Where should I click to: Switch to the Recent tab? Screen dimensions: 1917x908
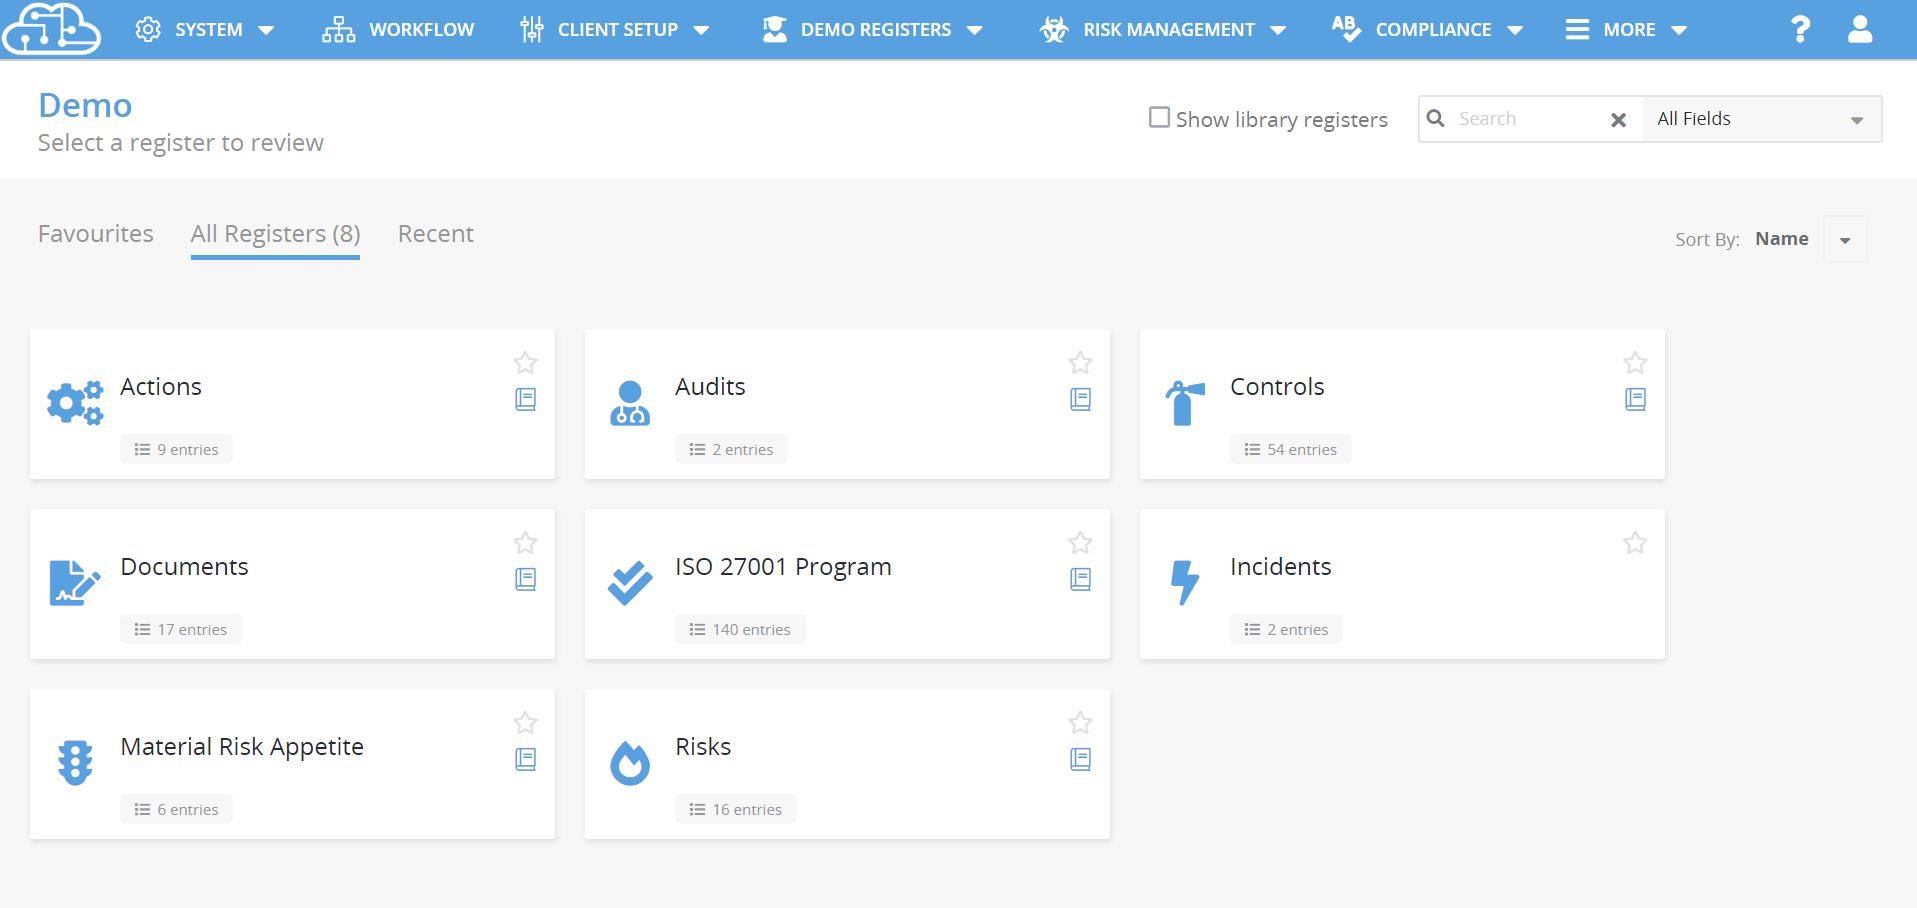click(436, 234)
